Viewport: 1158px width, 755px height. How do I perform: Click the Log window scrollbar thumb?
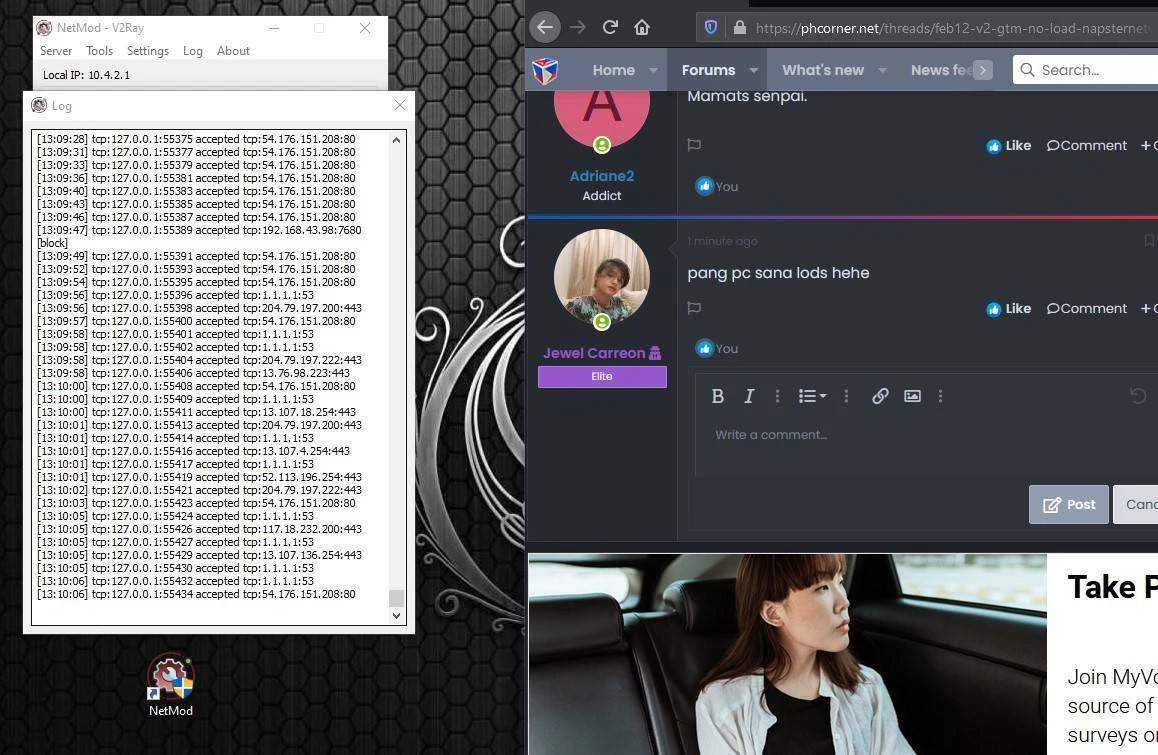coord(397,597)
